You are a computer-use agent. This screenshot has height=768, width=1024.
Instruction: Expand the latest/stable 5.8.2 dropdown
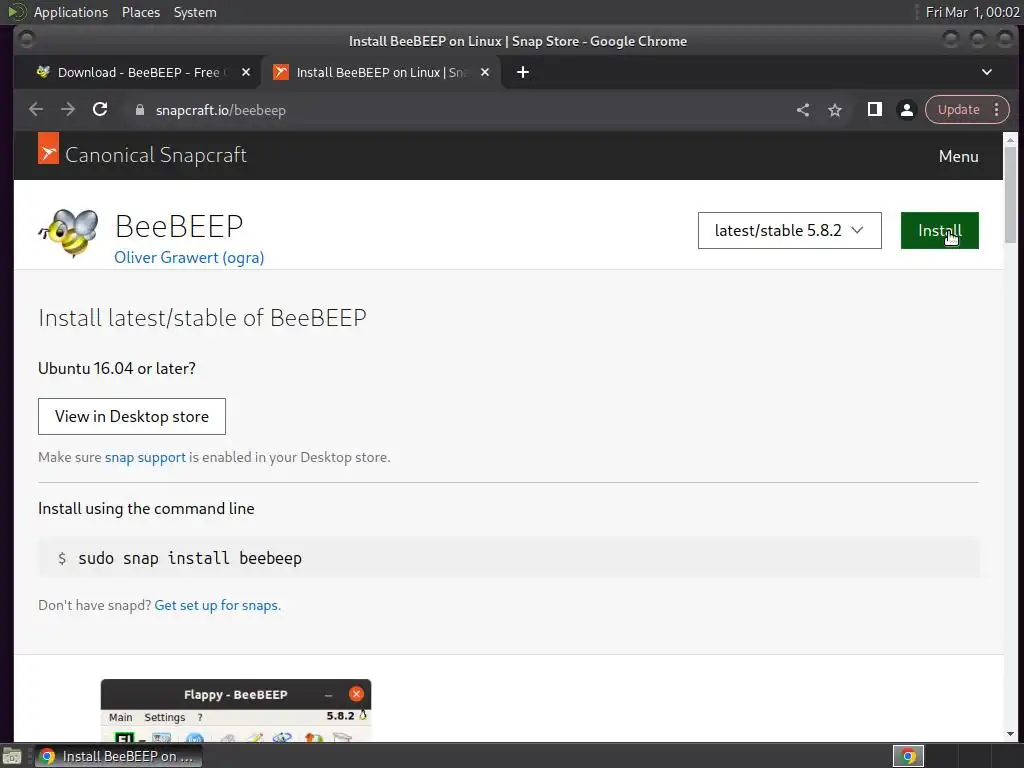[x=790, y=231]
